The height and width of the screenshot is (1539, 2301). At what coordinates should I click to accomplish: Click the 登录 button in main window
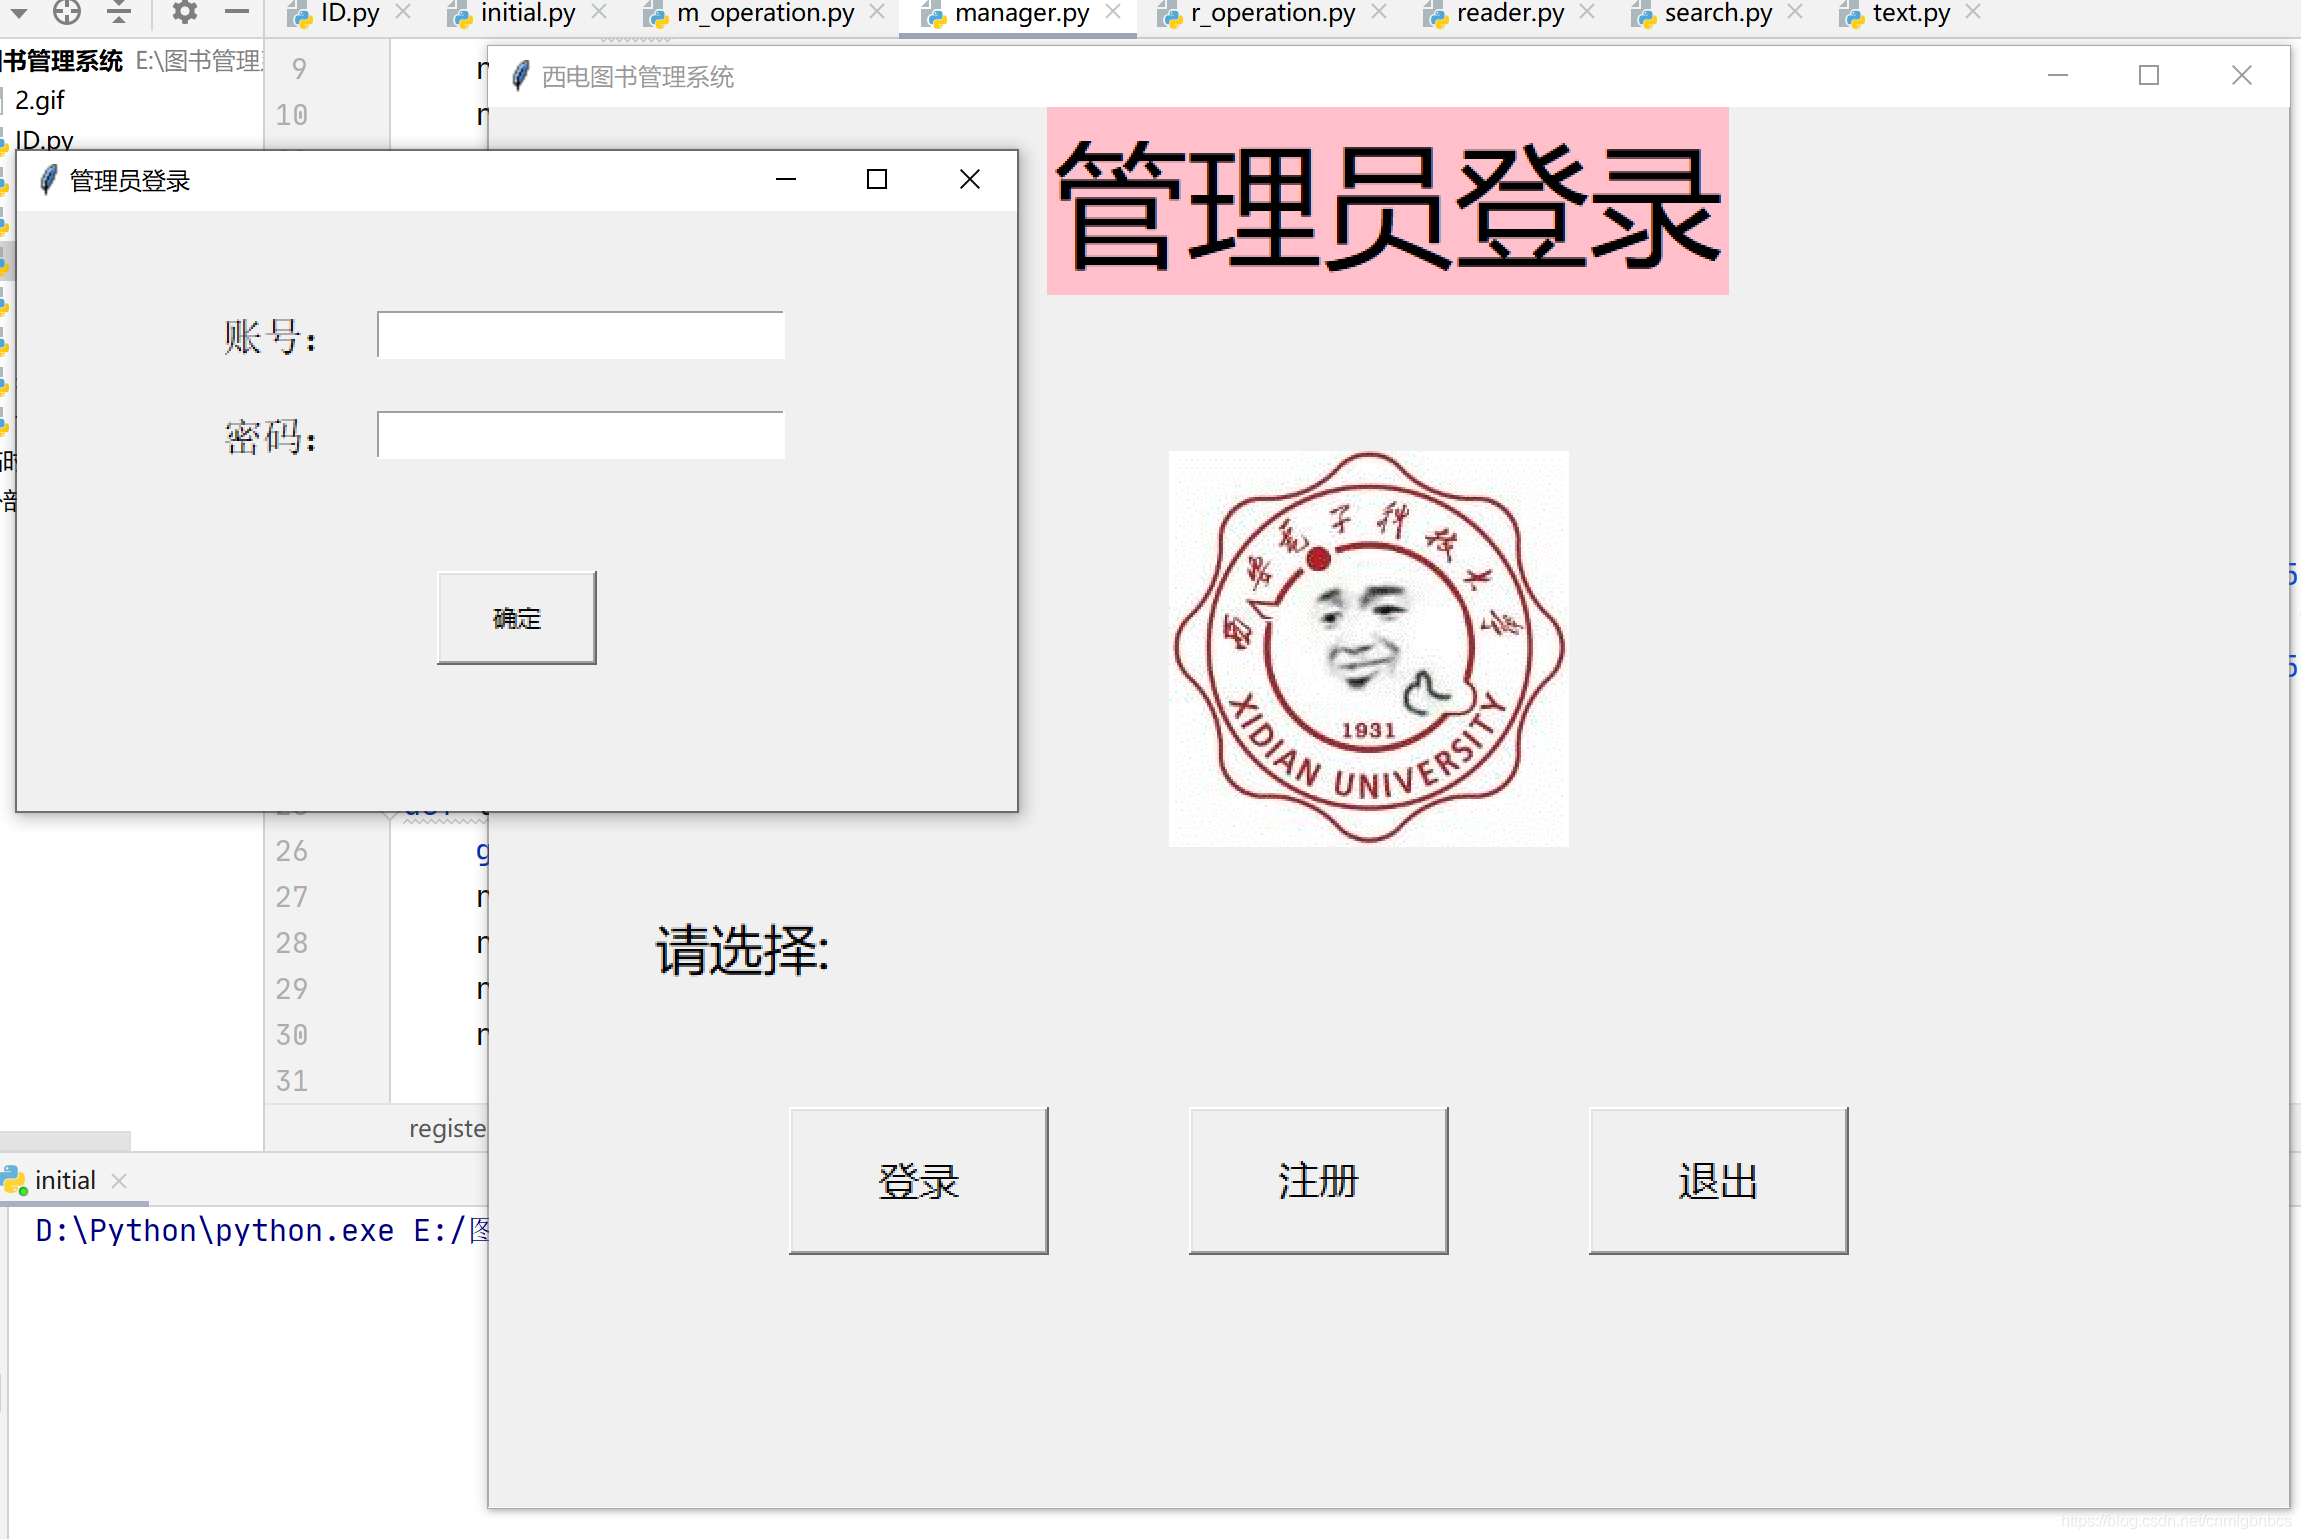pyautogui.click(x=918, y=1180)
